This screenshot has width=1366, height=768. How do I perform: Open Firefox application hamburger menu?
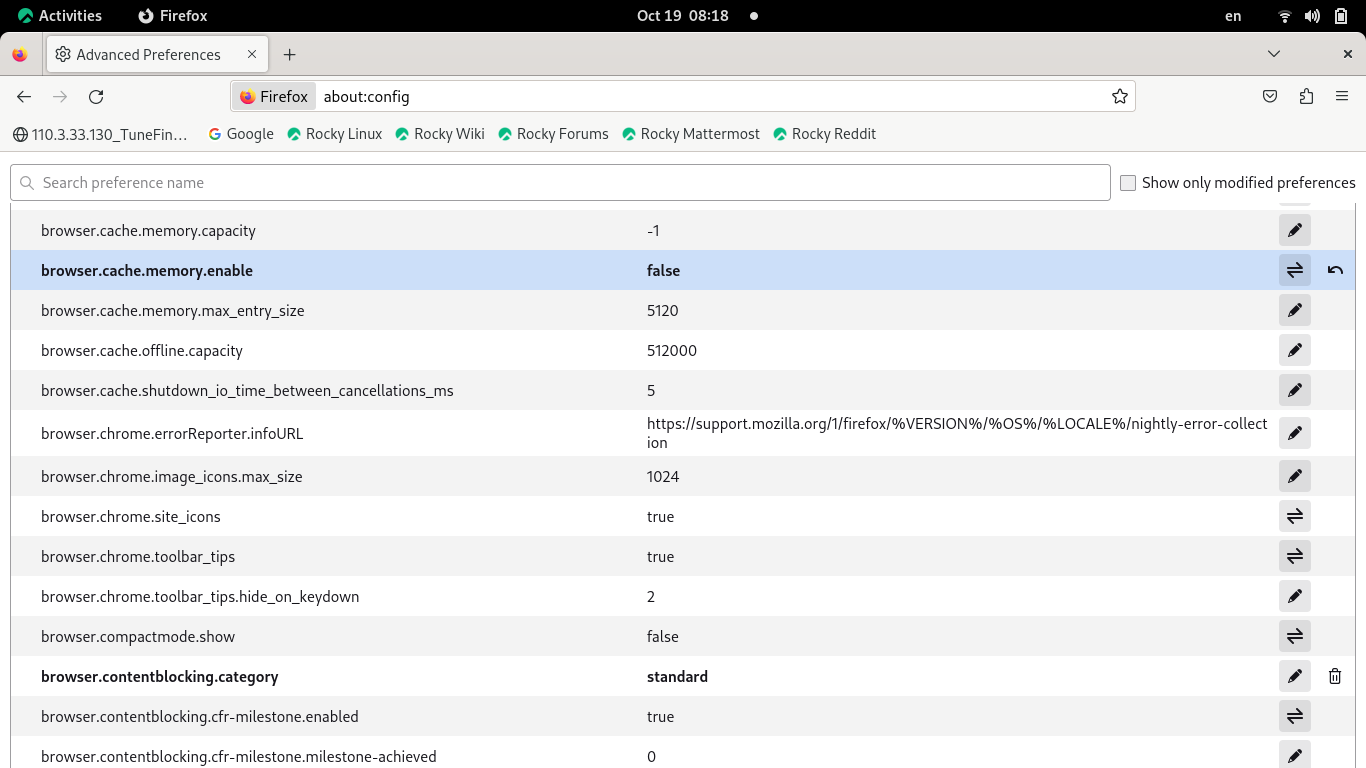(1342, 96)
